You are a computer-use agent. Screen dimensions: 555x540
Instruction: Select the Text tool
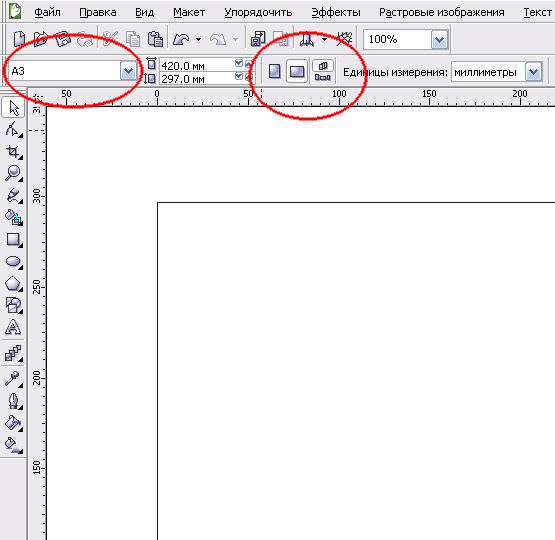13,327
